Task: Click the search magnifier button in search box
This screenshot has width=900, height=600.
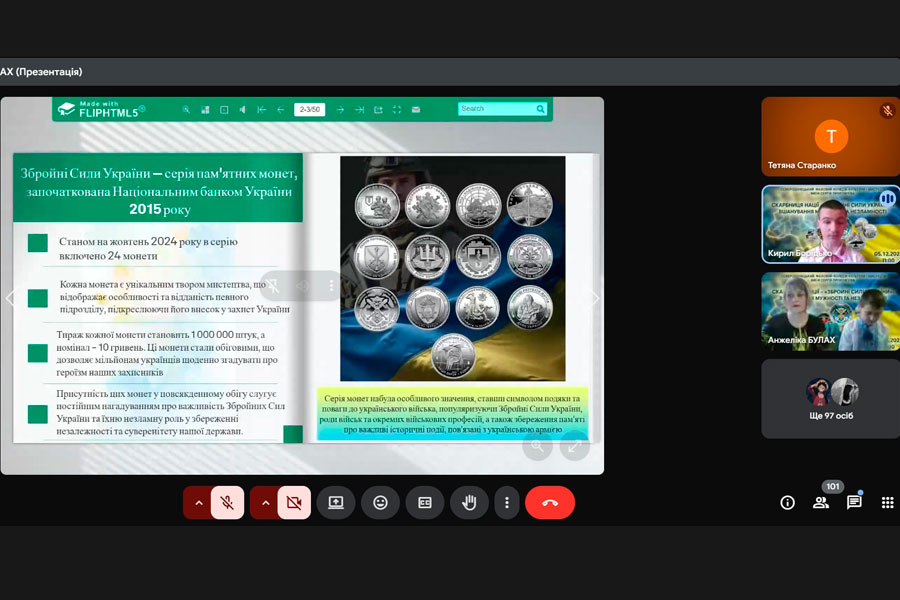Action: coord(541,109)
